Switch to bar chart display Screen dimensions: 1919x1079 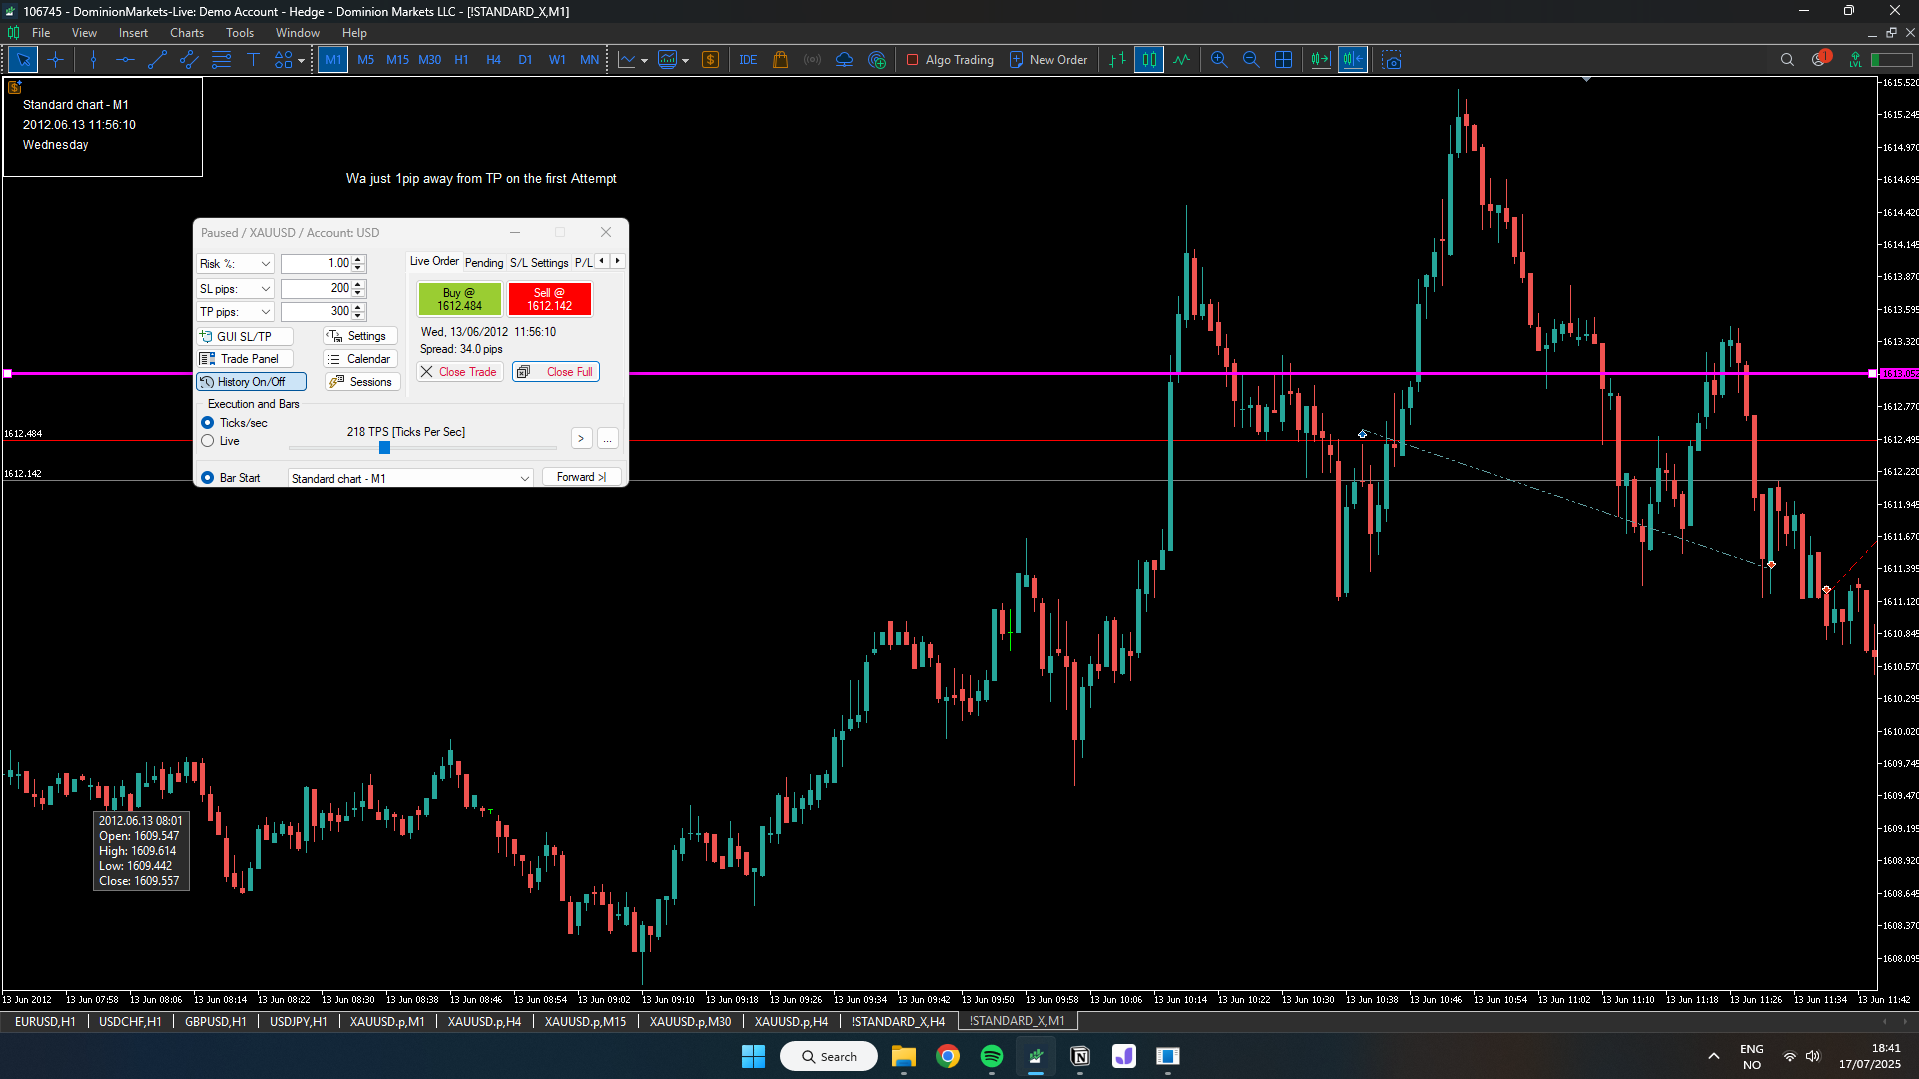click(1117, 60)
